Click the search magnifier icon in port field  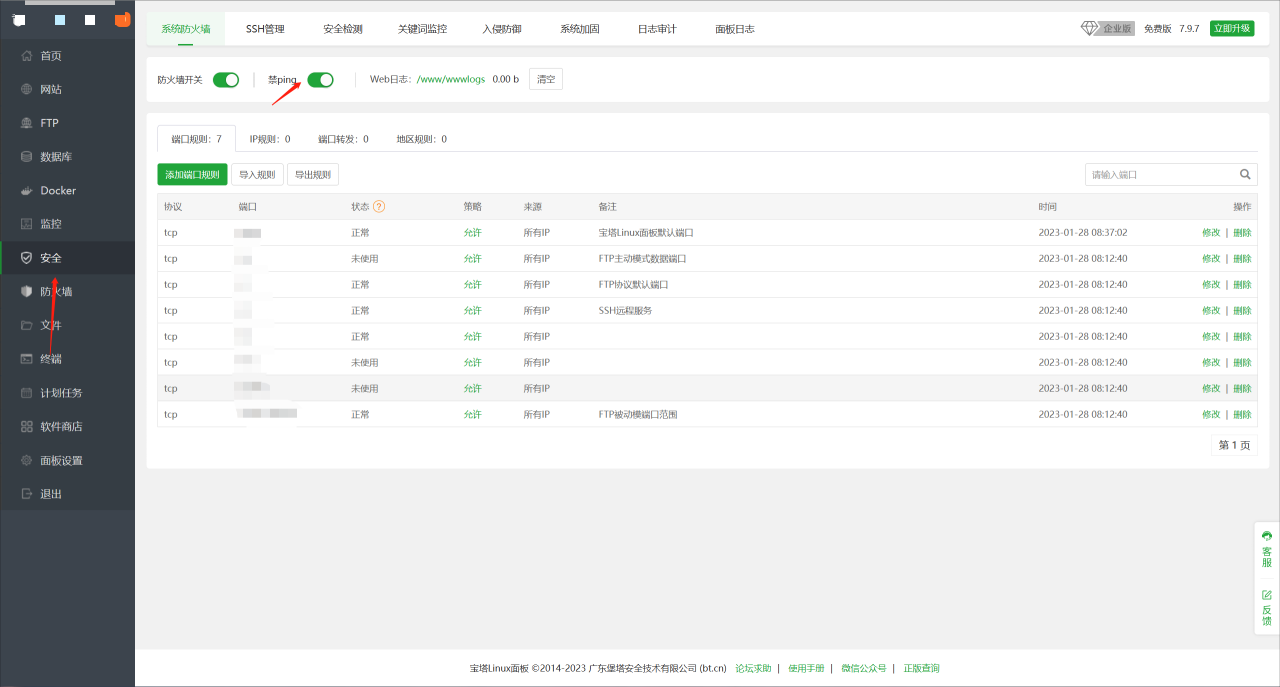point(1245,174)
